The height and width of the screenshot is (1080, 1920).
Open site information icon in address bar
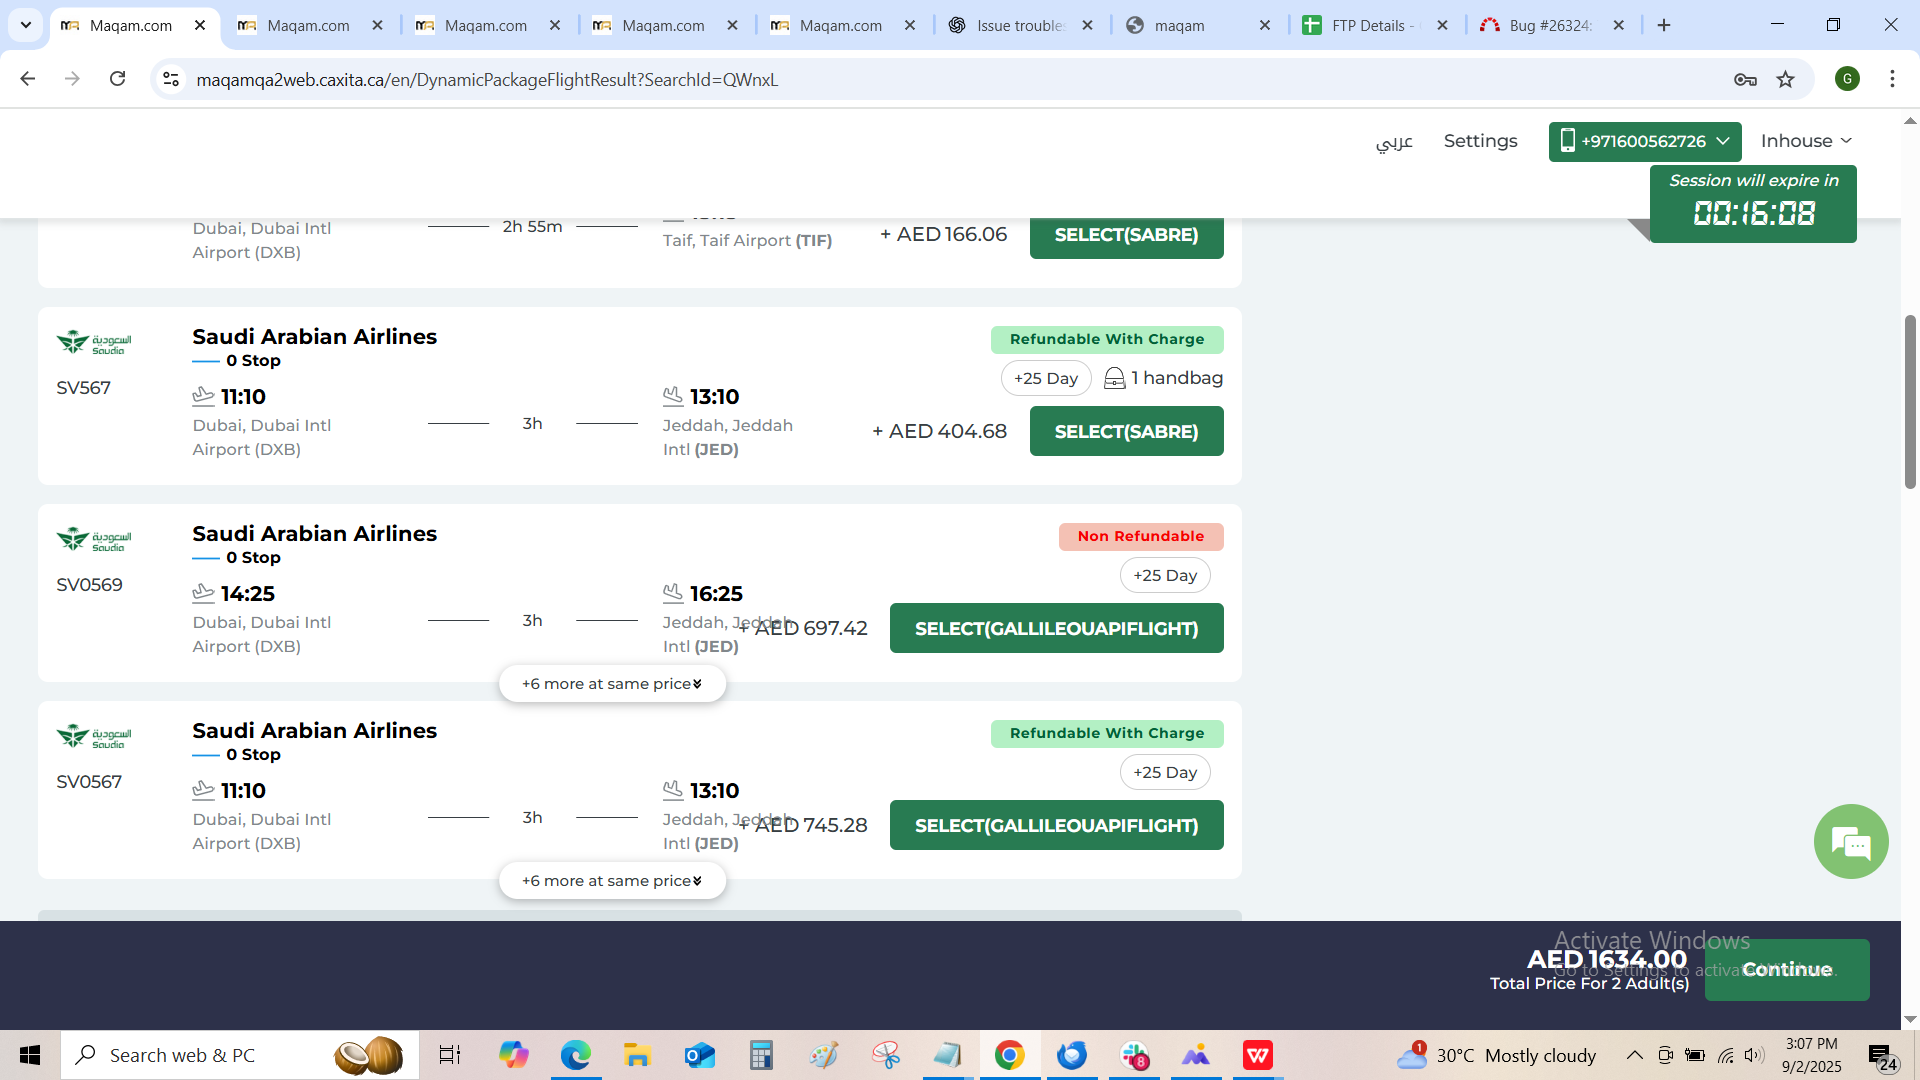coord(171,79)
